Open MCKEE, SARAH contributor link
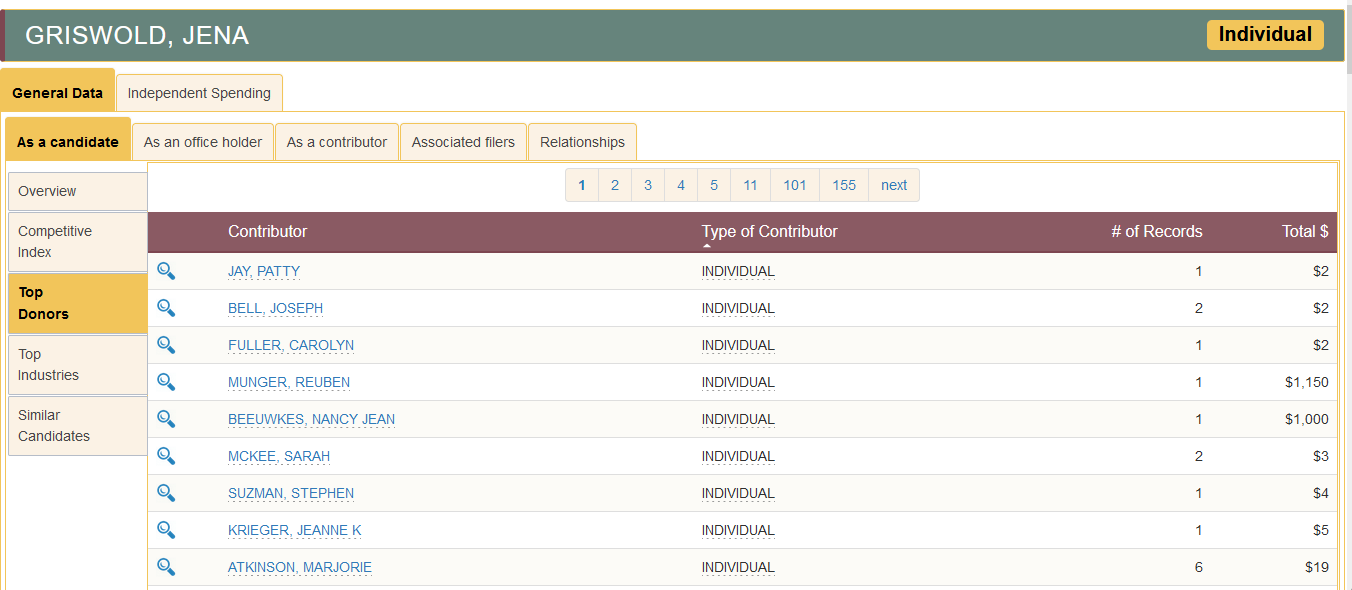Screen dimensions: 1352x590 [x=279, y=456]
